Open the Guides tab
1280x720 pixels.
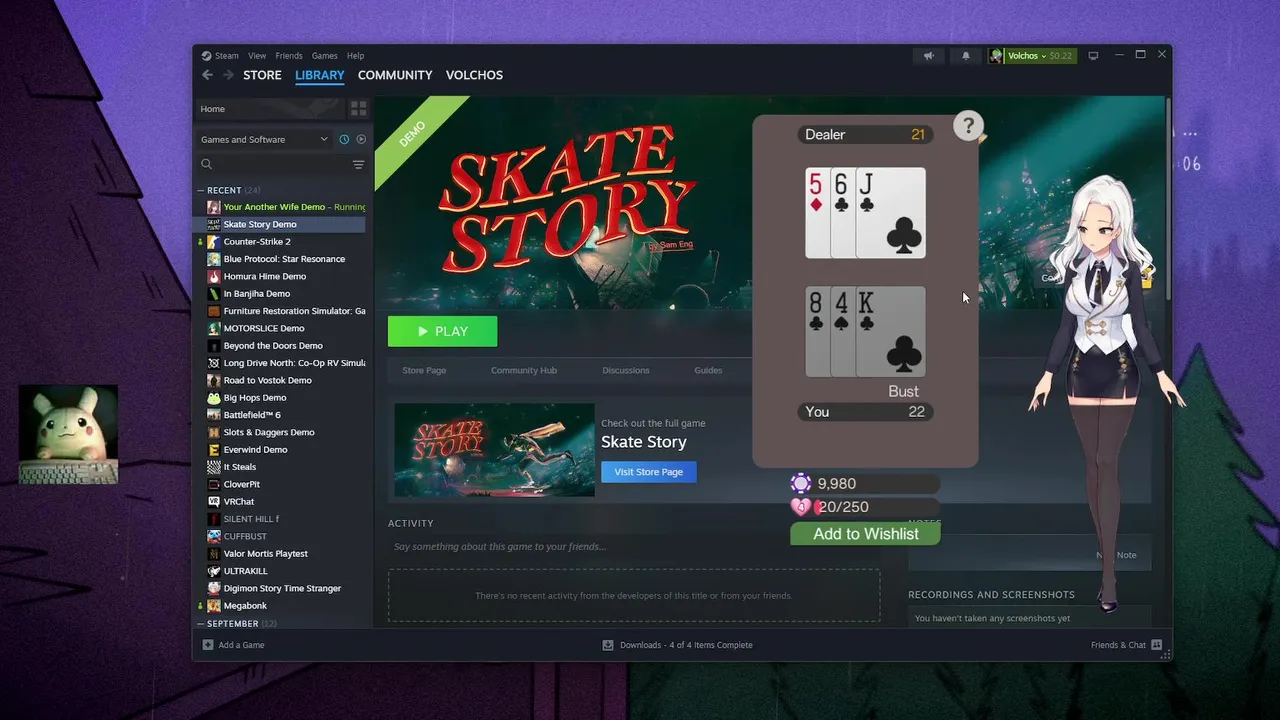(708, 370)
